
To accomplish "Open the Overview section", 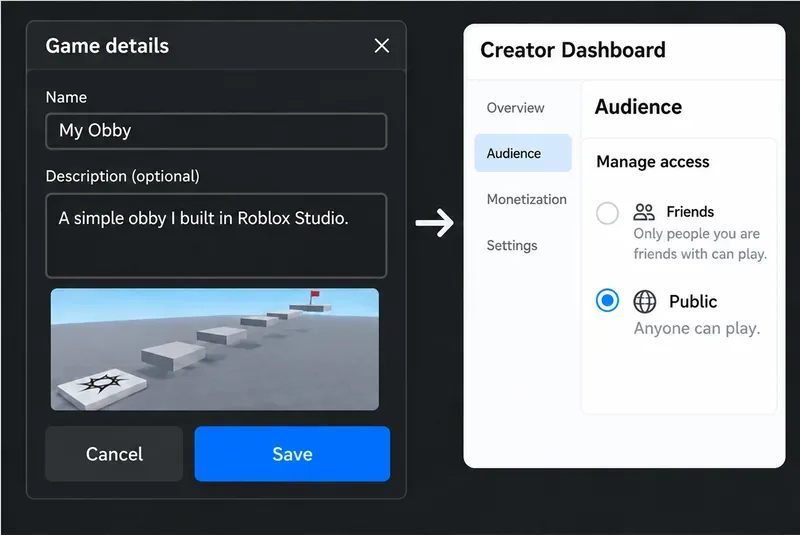I will coord(515,108).
